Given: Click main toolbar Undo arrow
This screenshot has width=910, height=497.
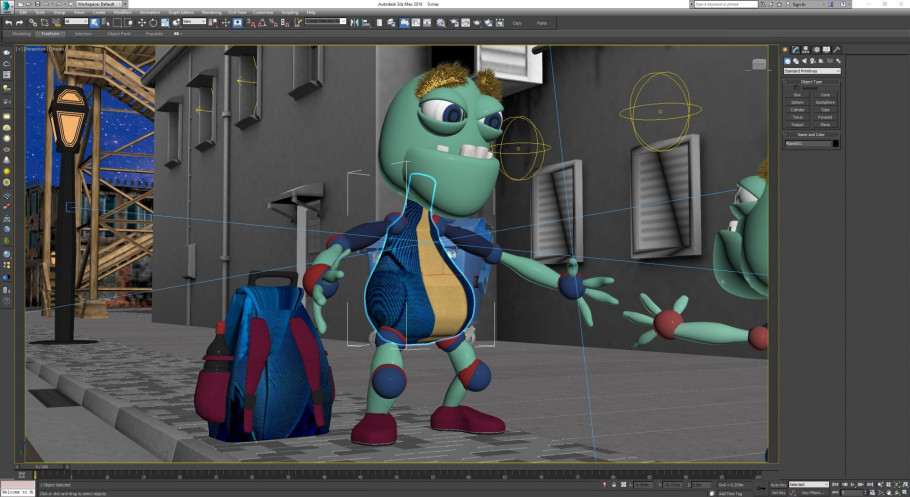Looking at the screenshot, I should click(8, 23).
